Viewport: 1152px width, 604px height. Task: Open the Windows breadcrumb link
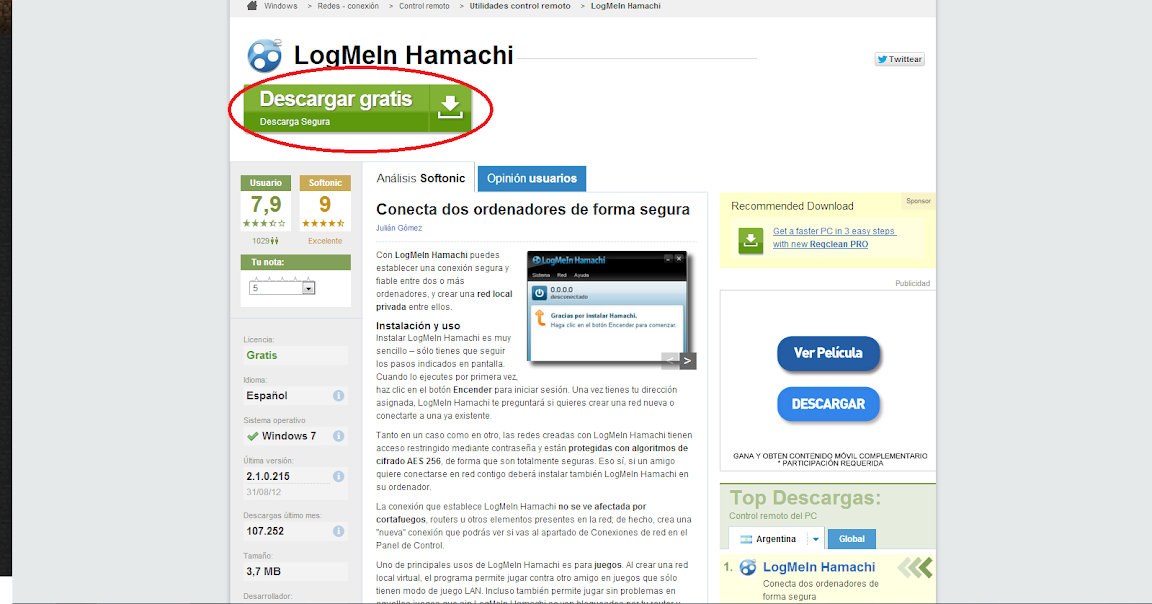click(281, 6)
